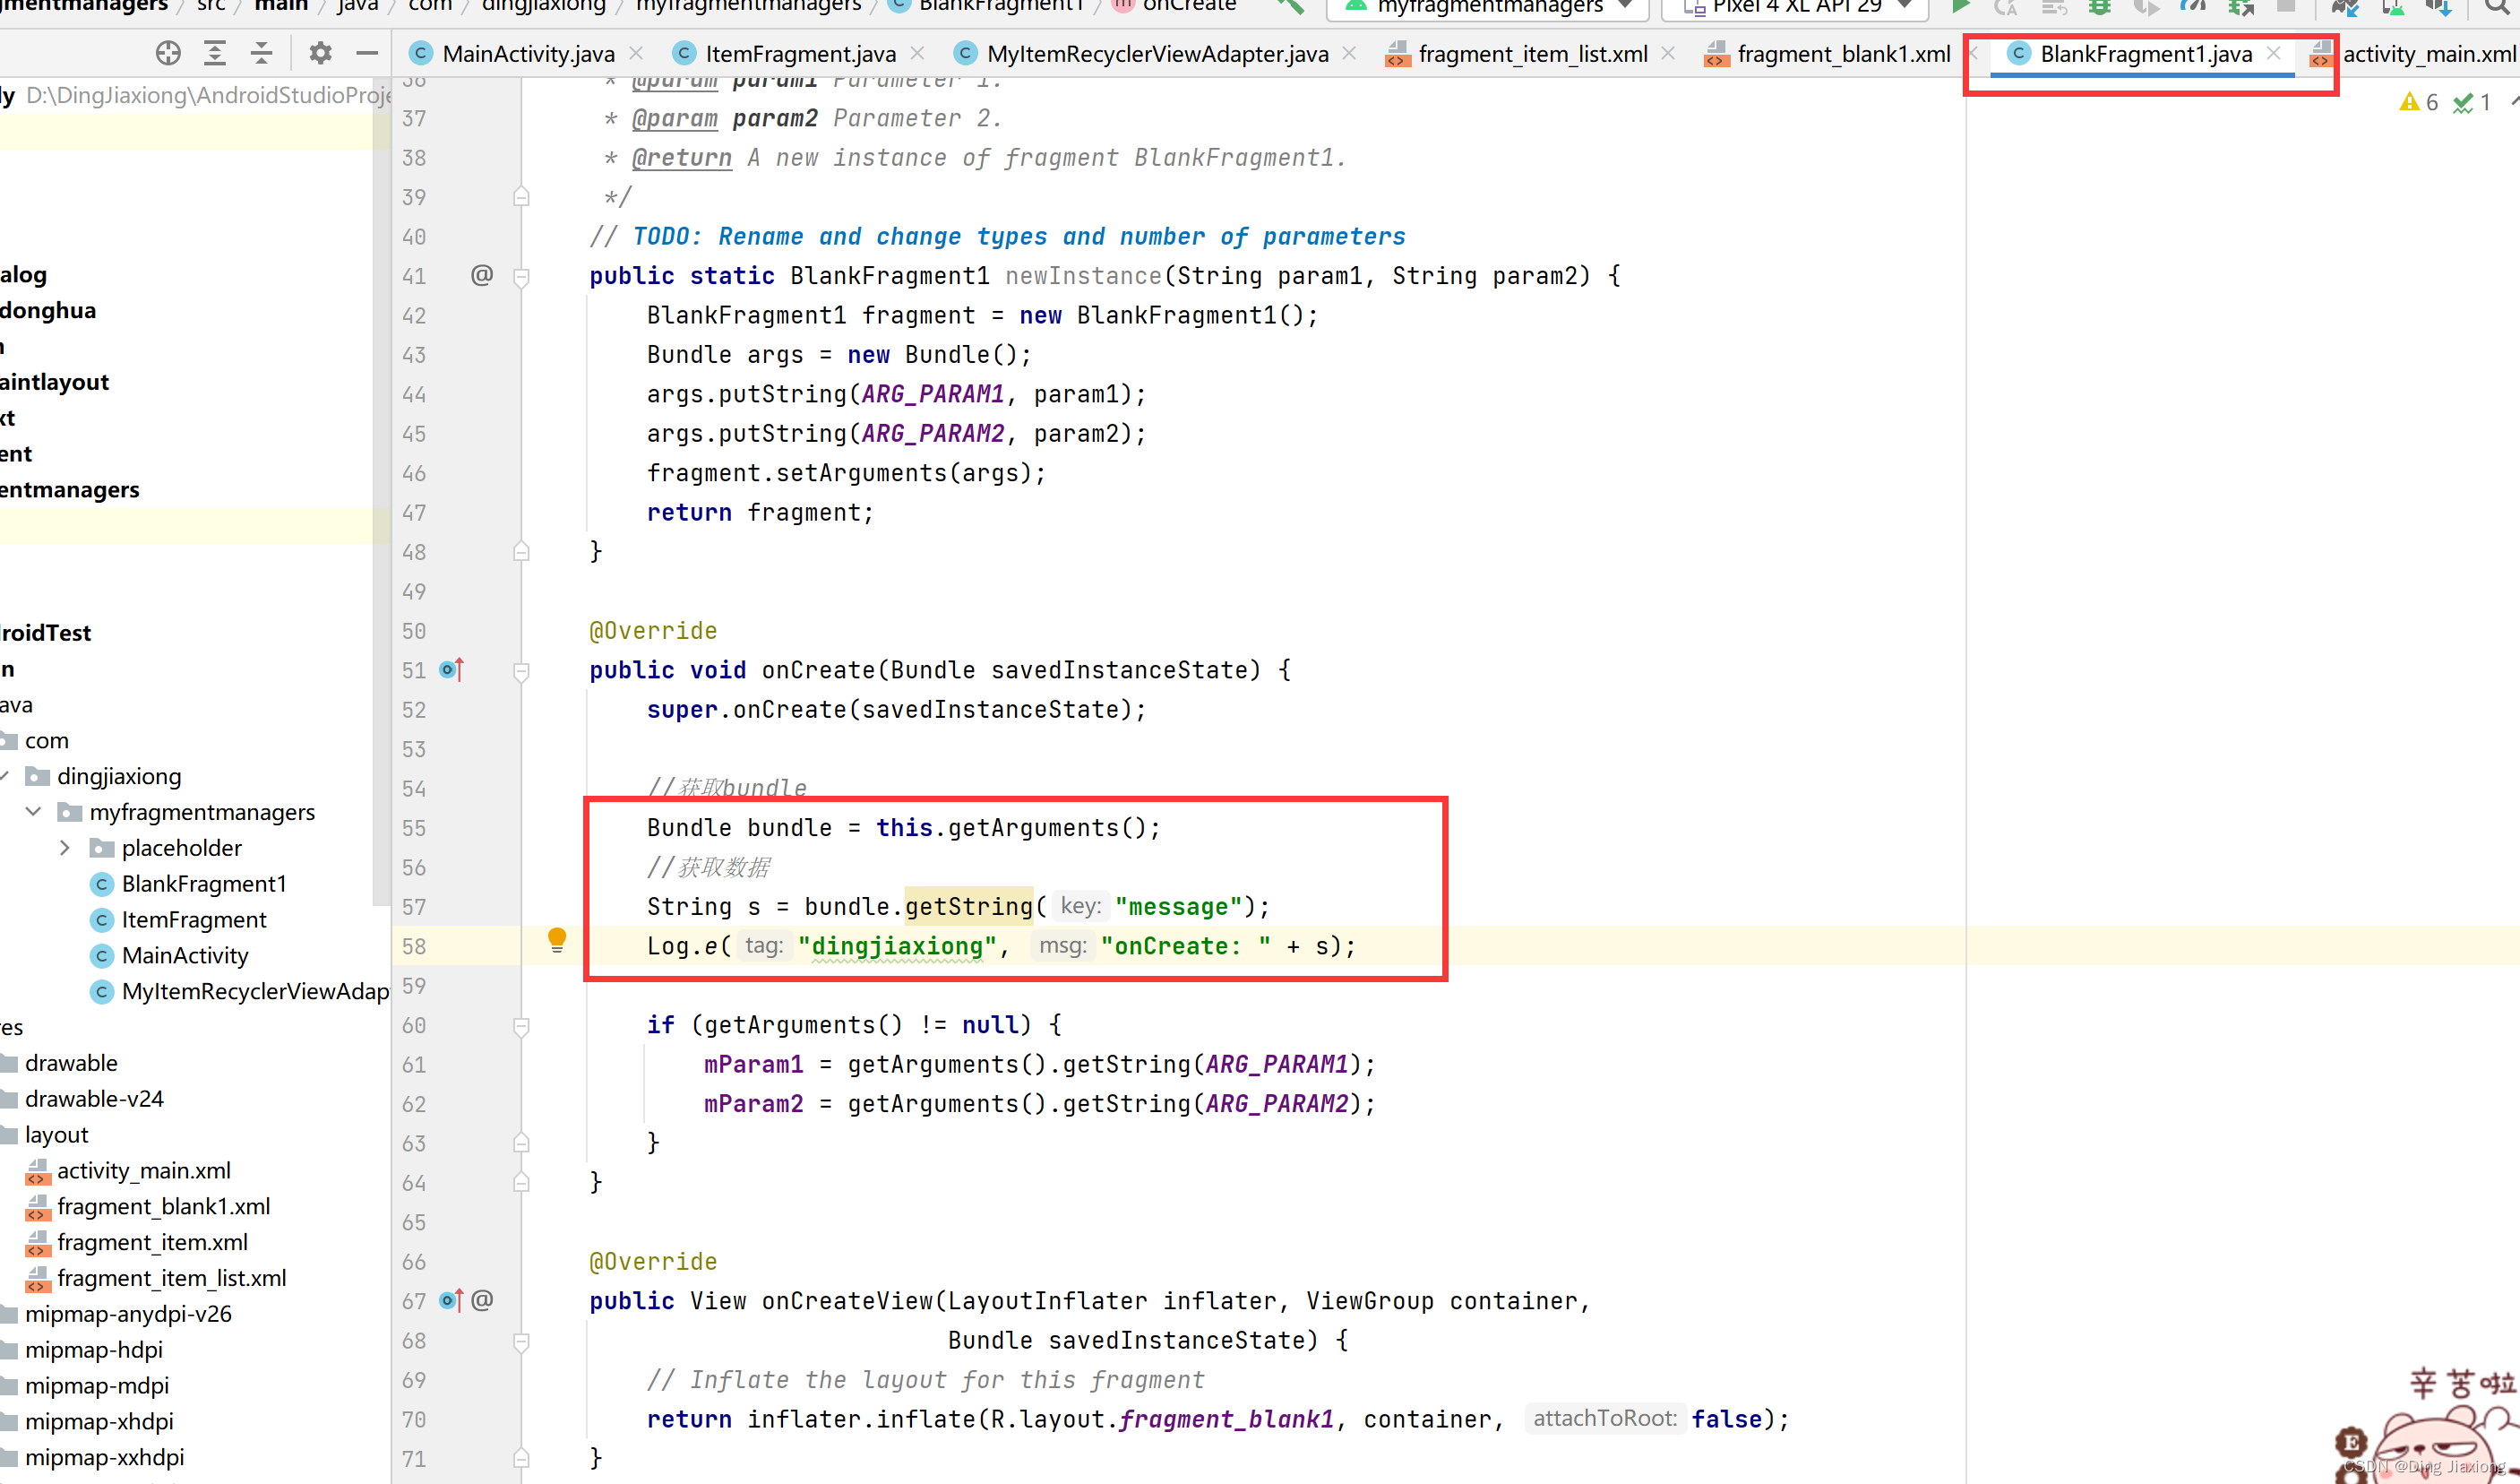Image resolution: width=2520 pixels, height=1484 pixels.
Task: Click the green Run triangle in toolbar
Action: (1960, 6)
